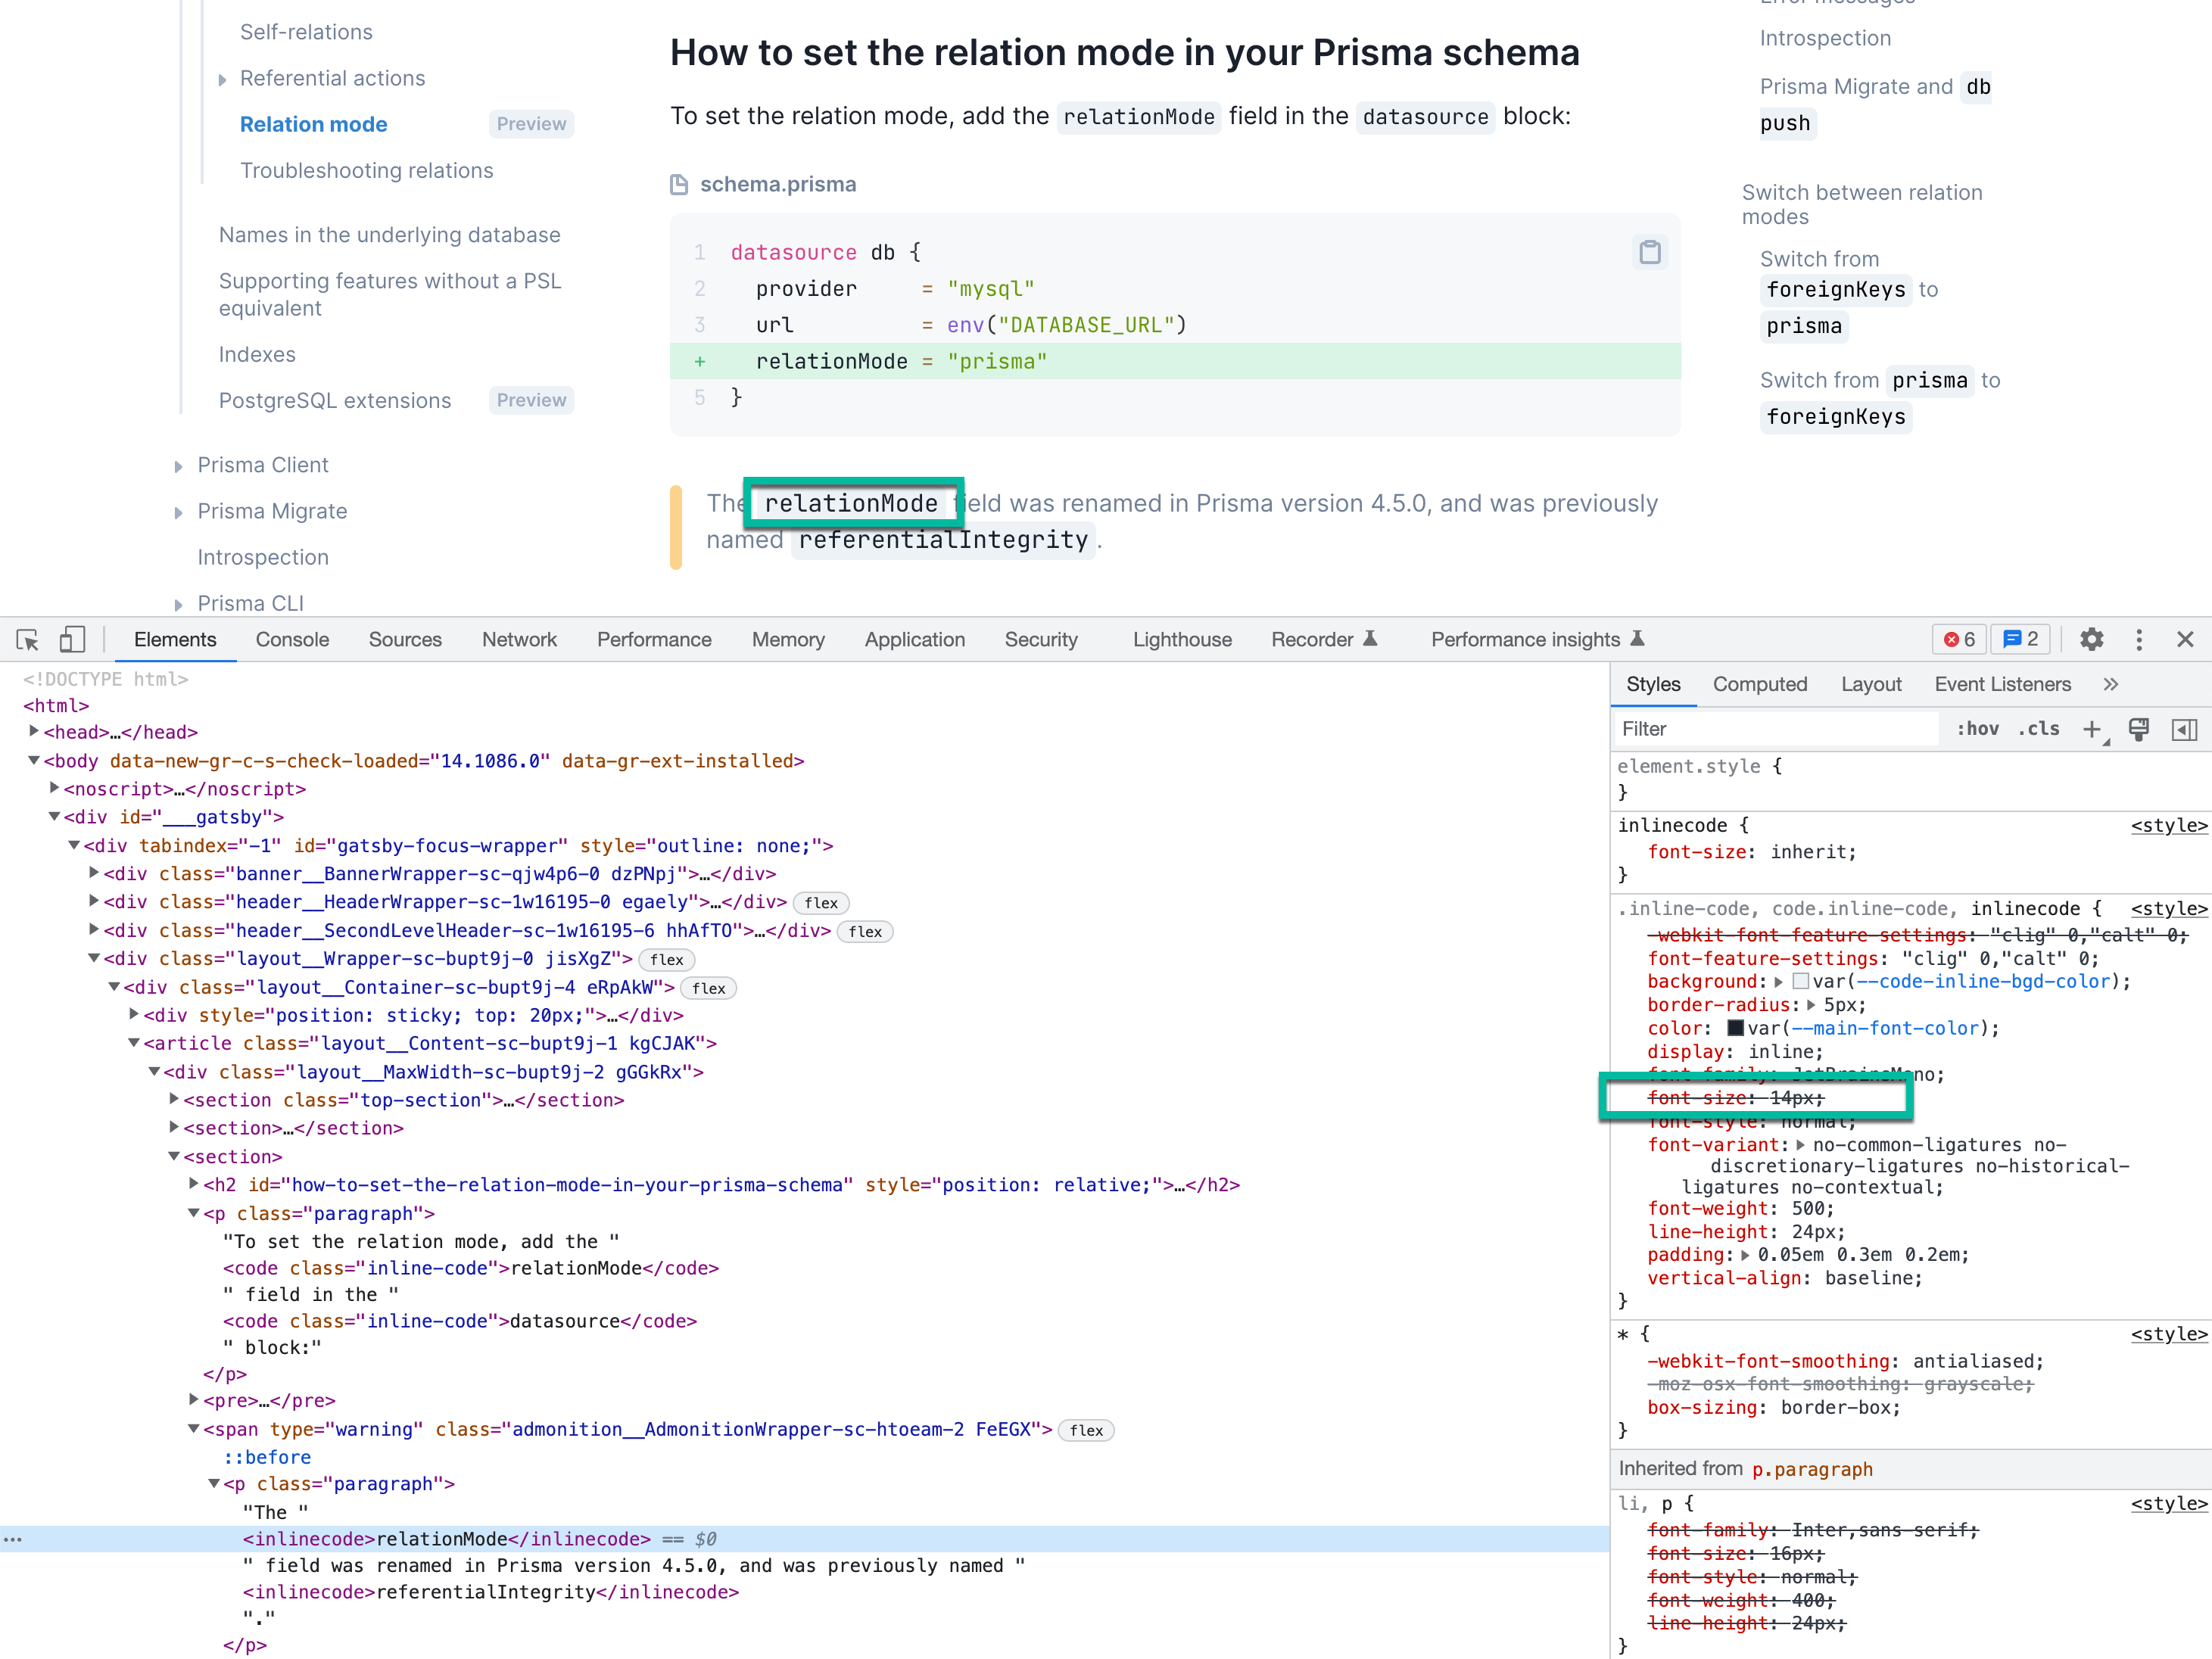This screenshot has height=1659, width=2212.
Task: Expand Referential actions sidebar item
Action: (222, 79)
